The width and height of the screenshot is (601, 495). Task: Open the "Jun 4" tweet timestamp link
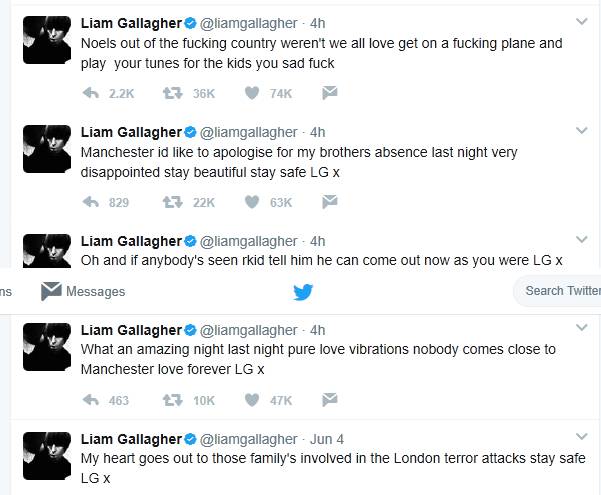[x=327, y=439]
